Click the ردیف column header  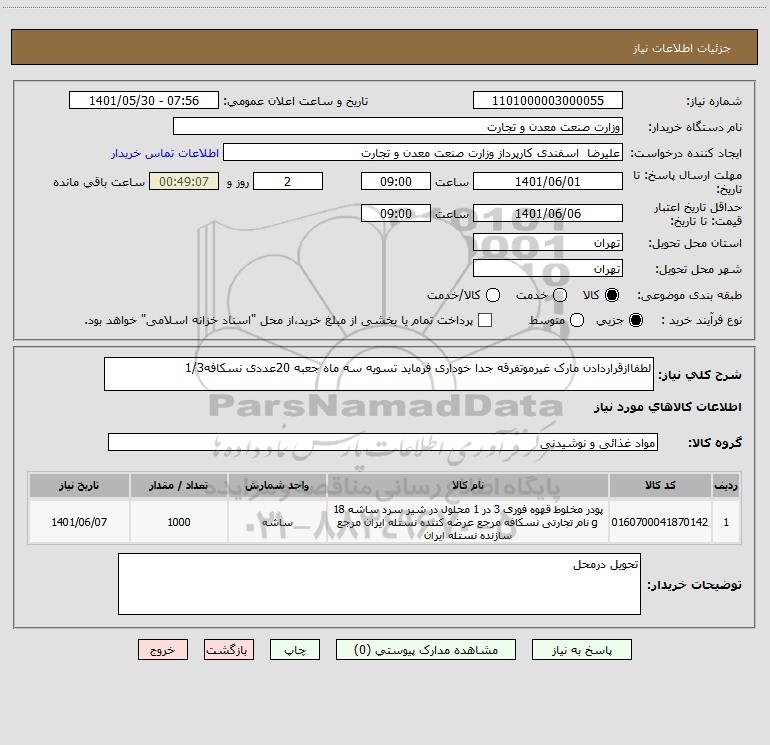726,485
